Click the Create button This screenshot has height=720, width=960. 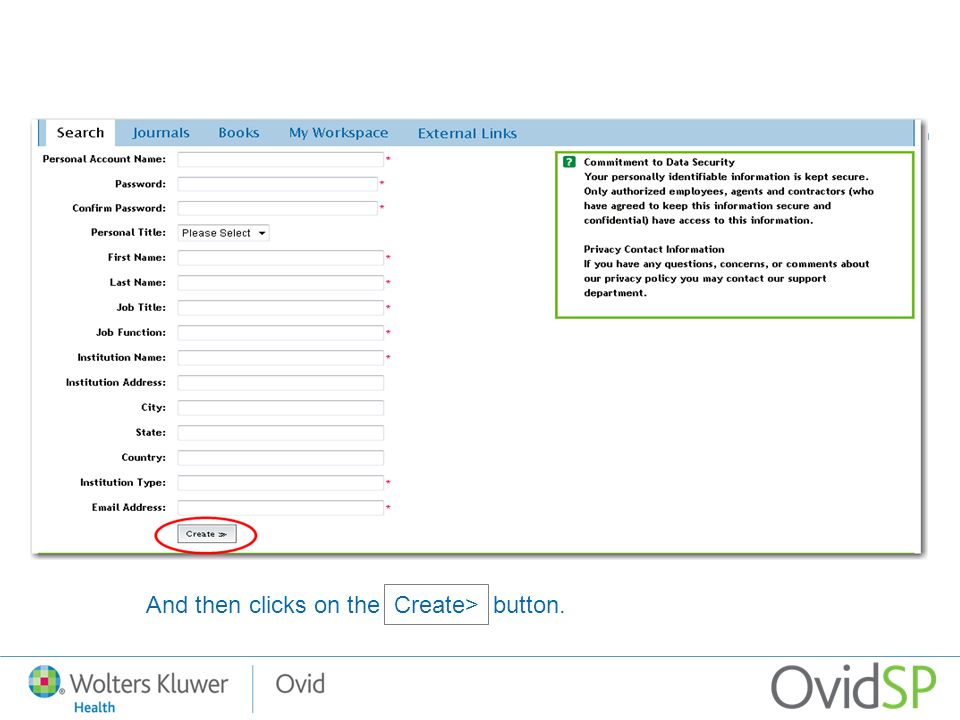pos(206,534)
